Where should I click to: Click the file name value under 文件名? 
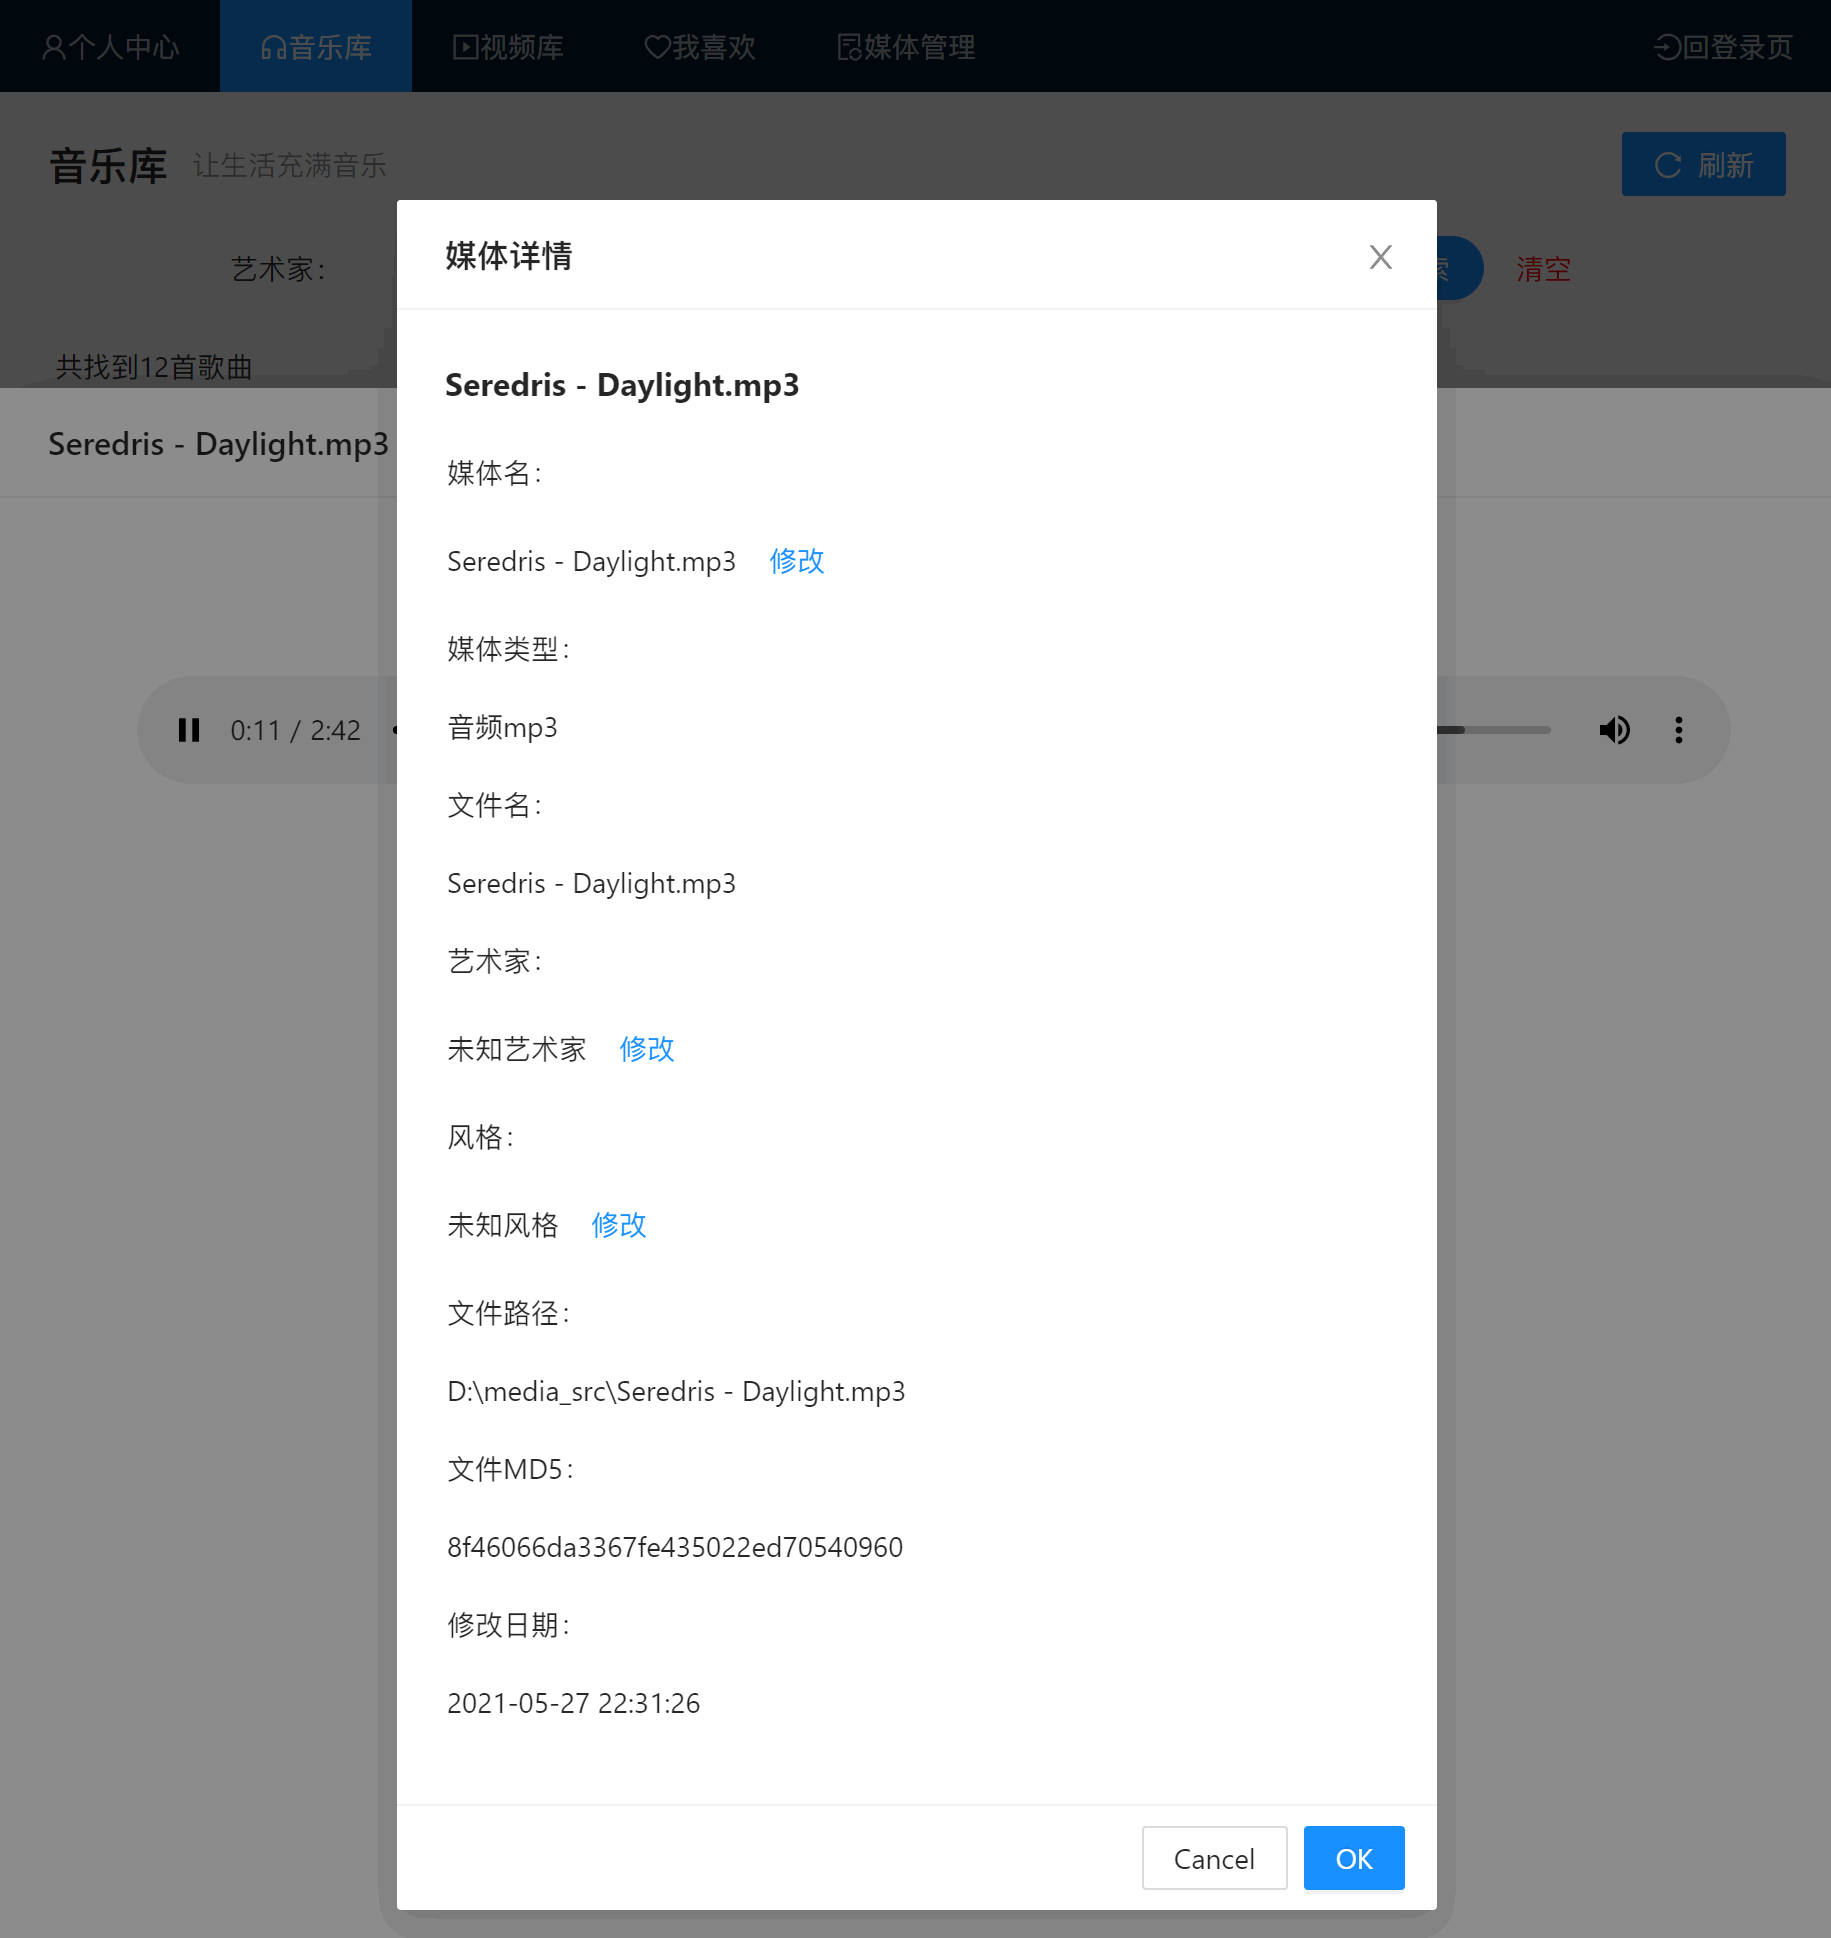(591, 883)
